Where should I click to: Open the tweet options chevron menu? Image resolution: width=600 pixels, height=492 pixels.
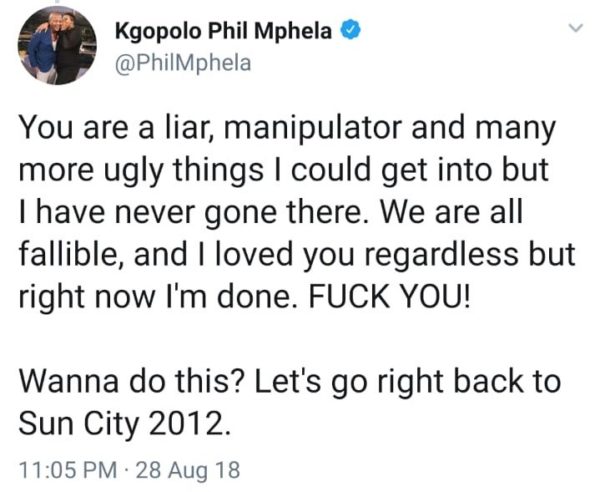point(575,28)
